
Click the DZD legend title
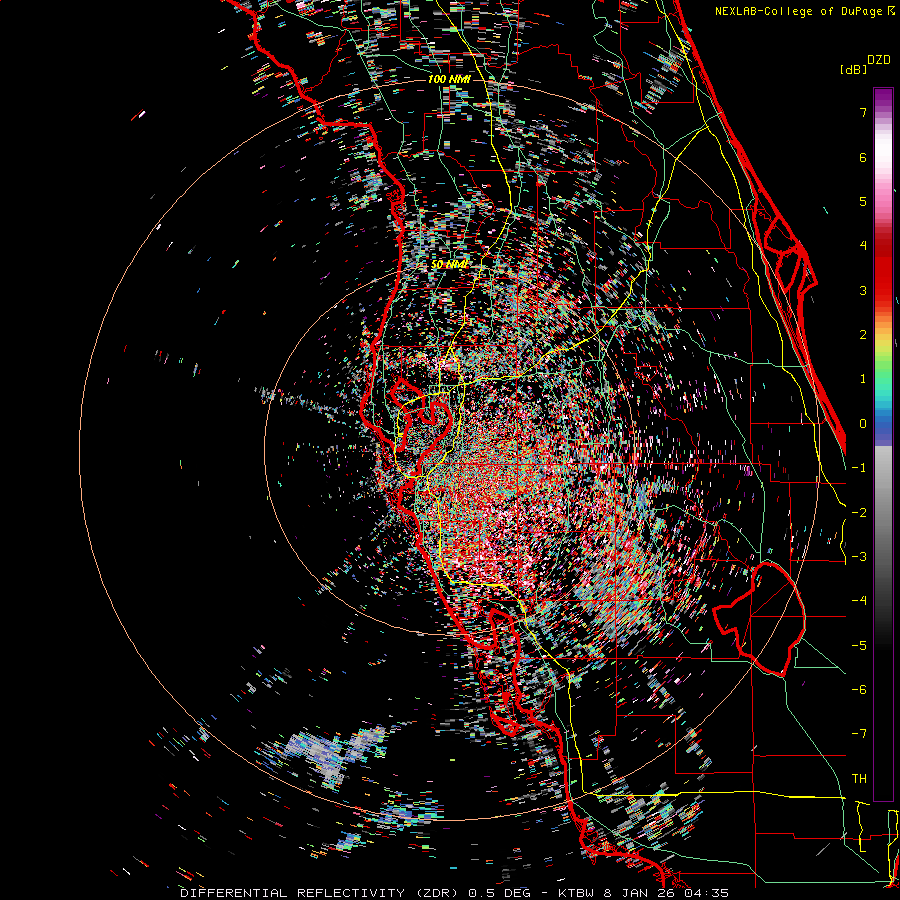coord(878,60)
